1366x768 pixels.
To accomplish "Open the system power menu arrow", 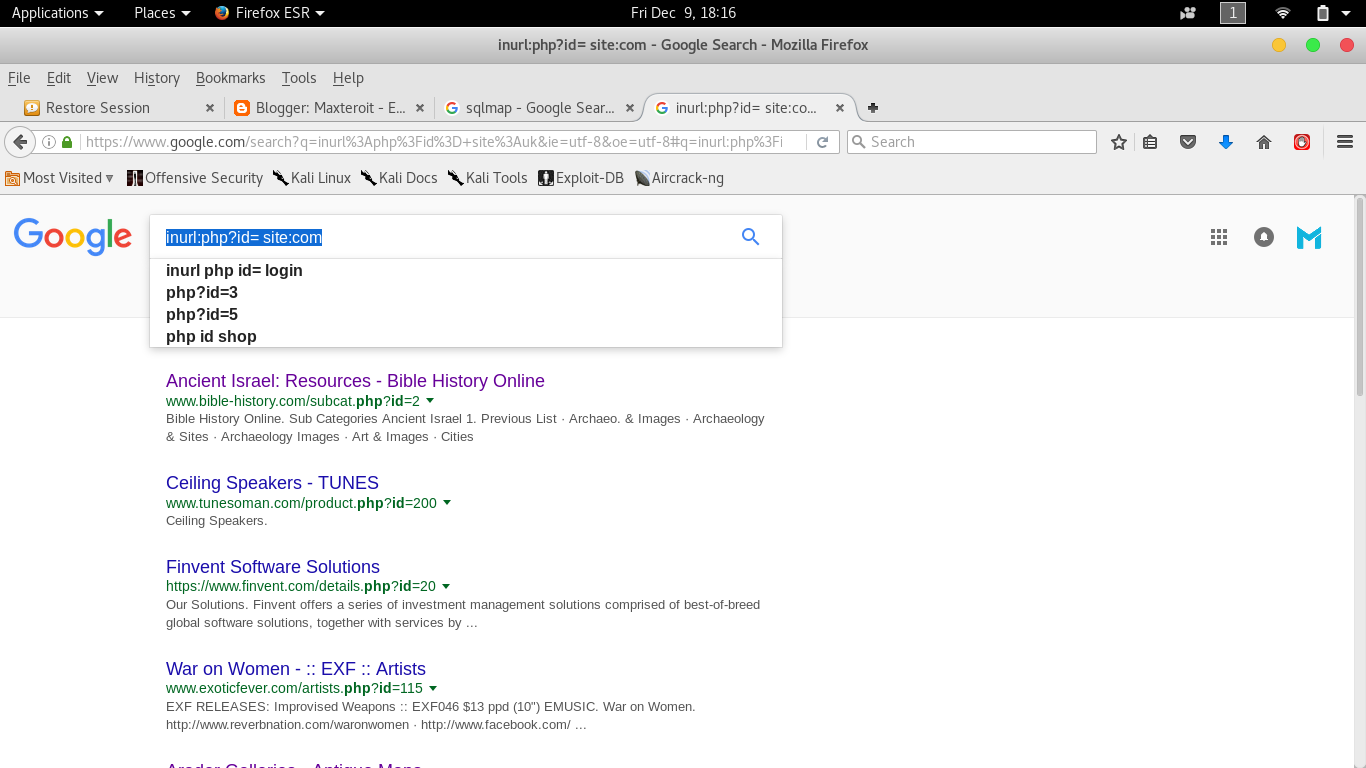I will pyautogui.click(x=1347, y=13).
